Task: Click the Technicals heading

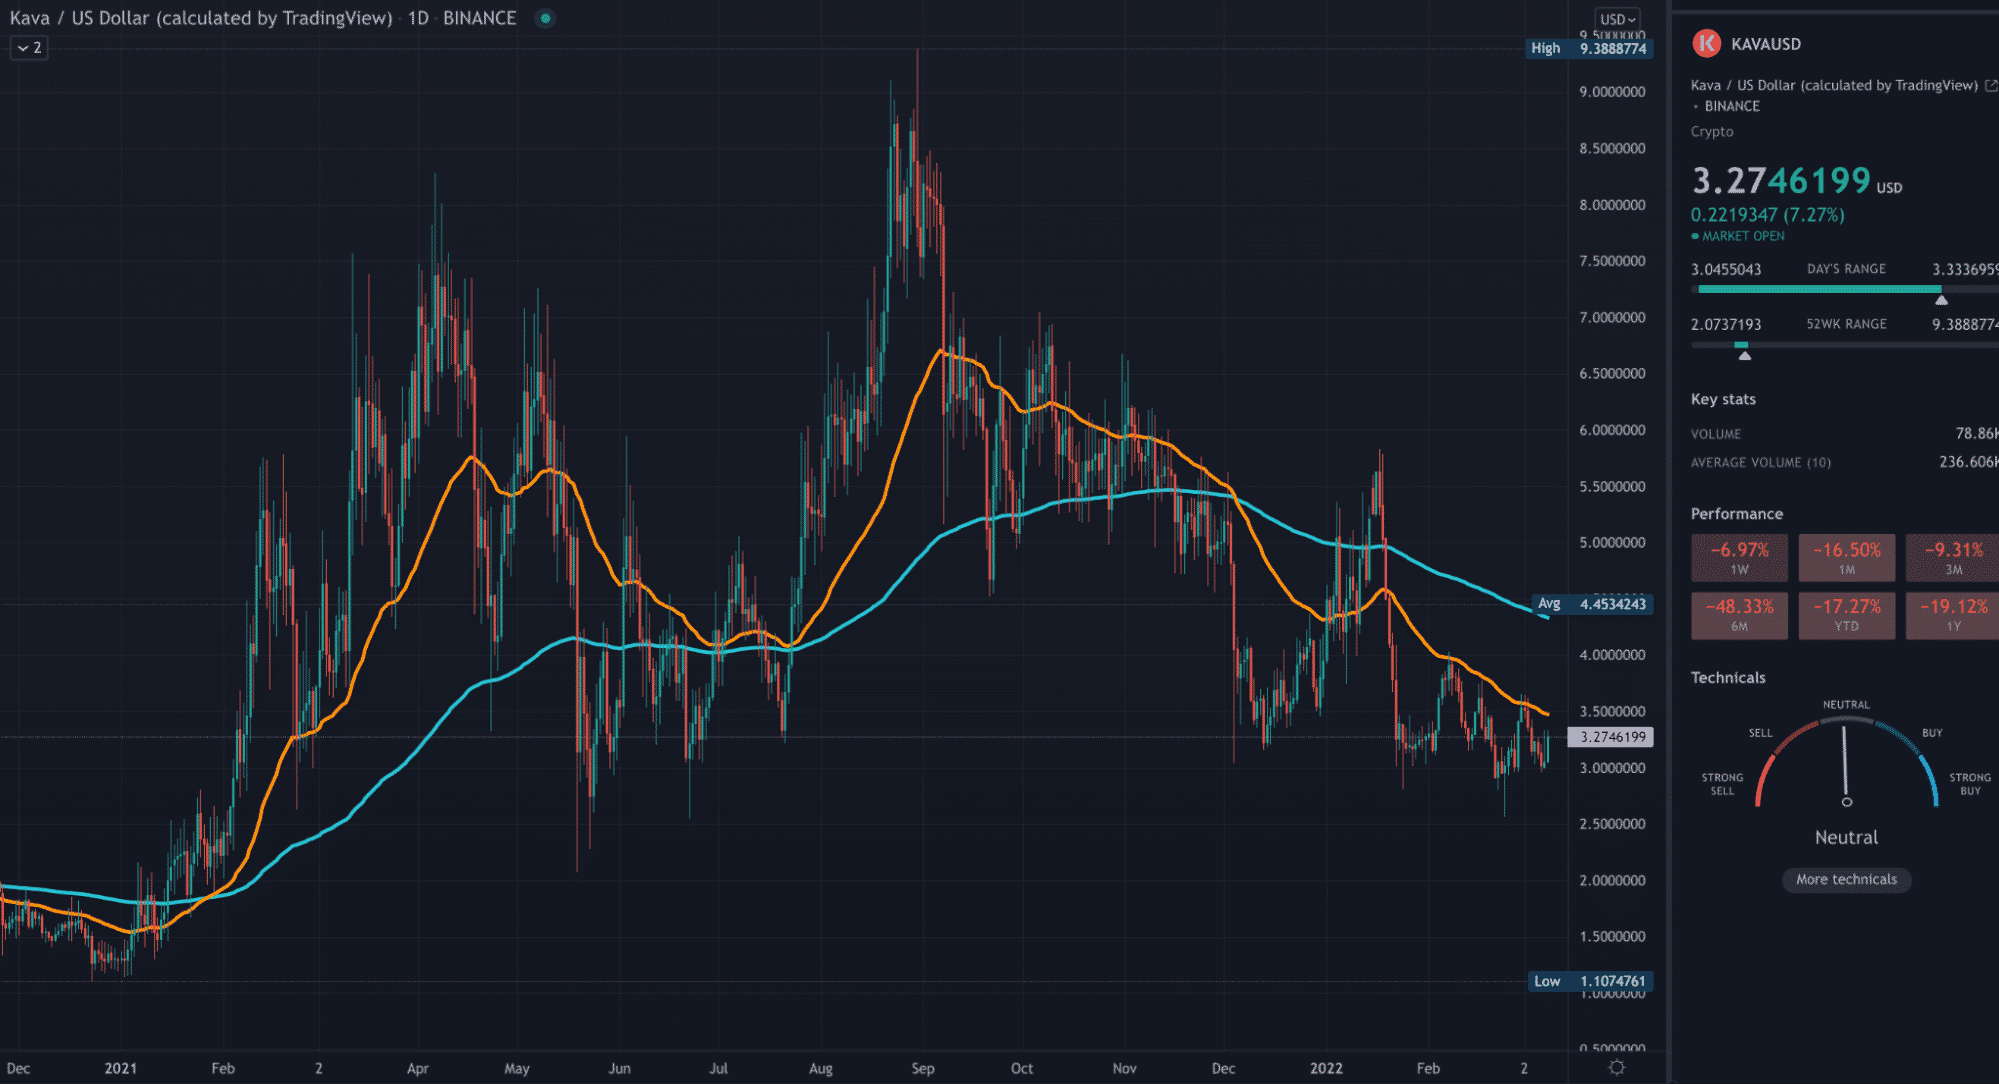Action: pos(1728,678)
